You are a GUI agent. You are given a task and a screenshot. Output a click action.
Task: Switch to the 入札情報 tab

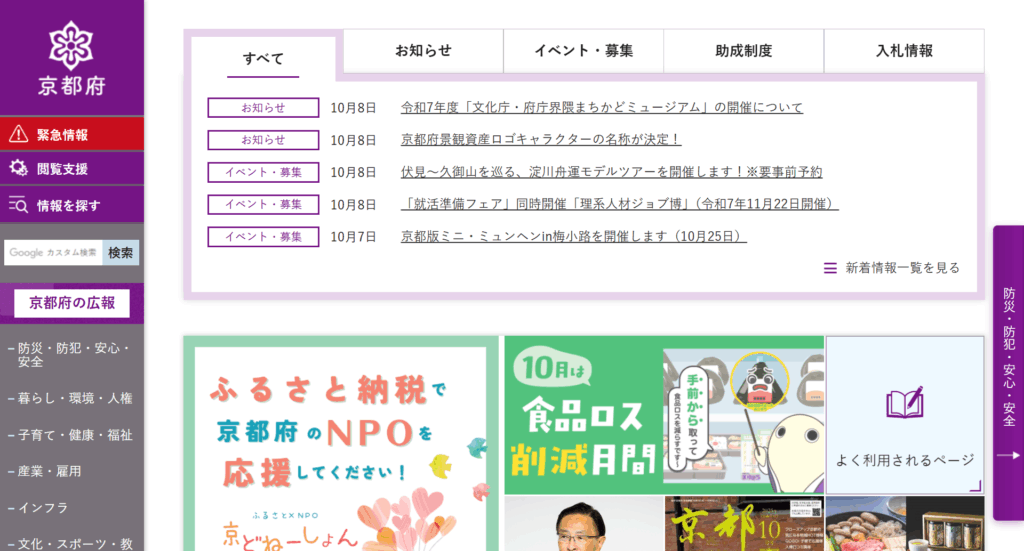(x=904, y=51)
